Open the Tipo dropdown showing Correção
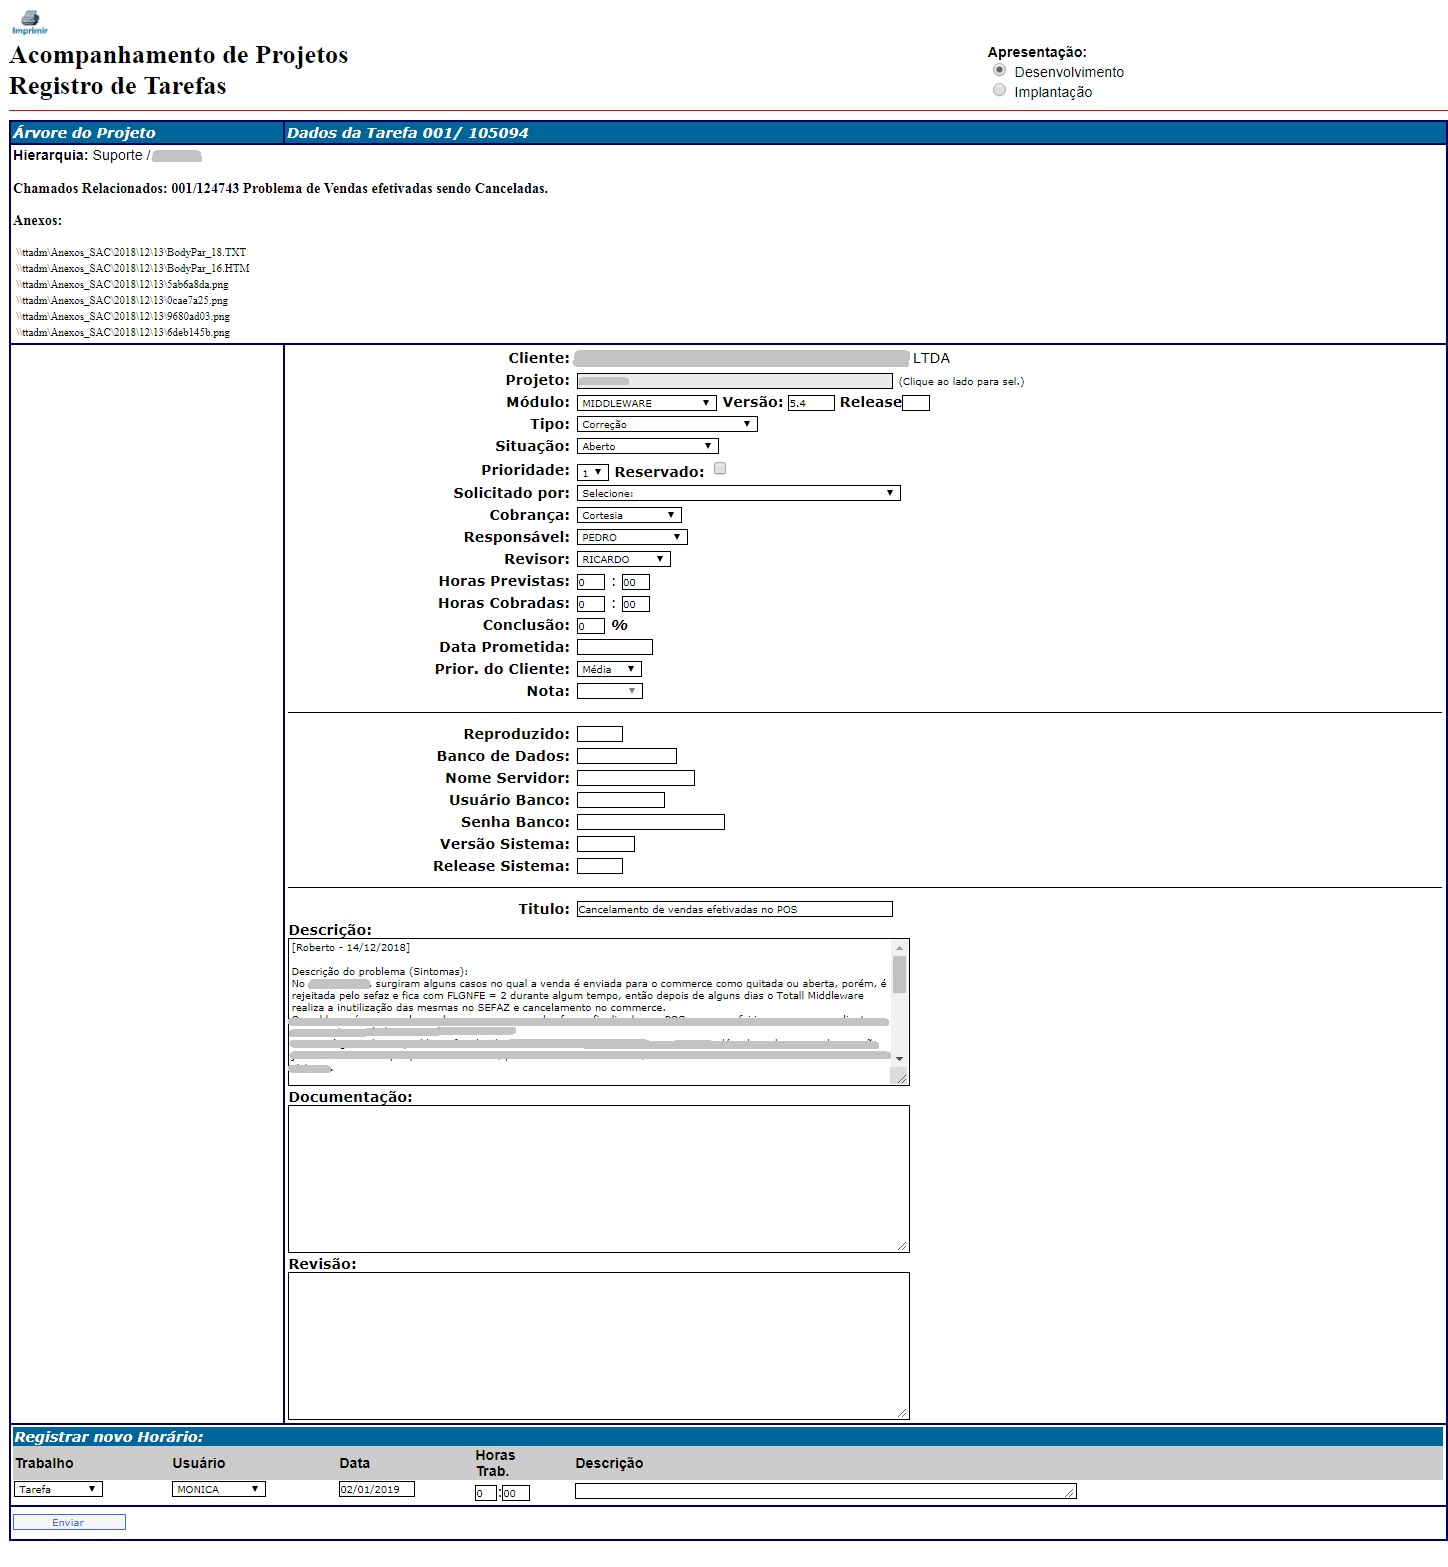Viewport: 1448px width, 1567px height. [667, 424]
